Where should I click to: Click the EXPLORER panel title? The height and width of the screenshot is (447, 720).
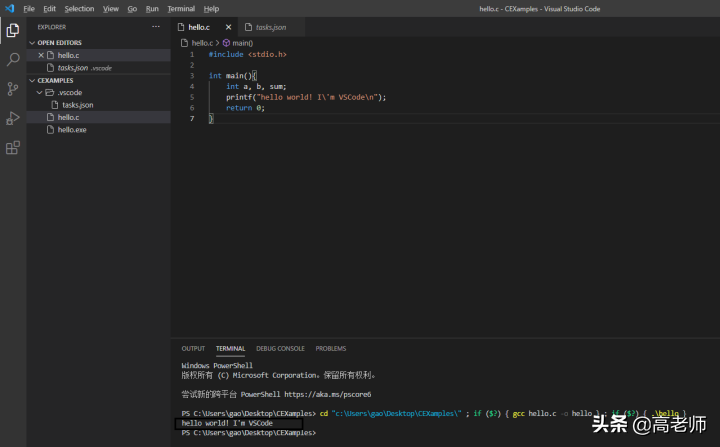pos(51,27)
